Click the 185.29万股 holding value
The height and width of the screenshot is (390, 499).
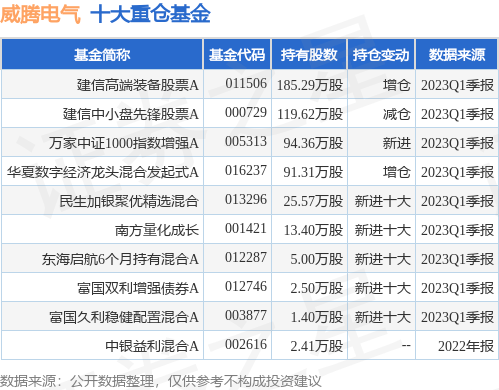click(310, 85)
